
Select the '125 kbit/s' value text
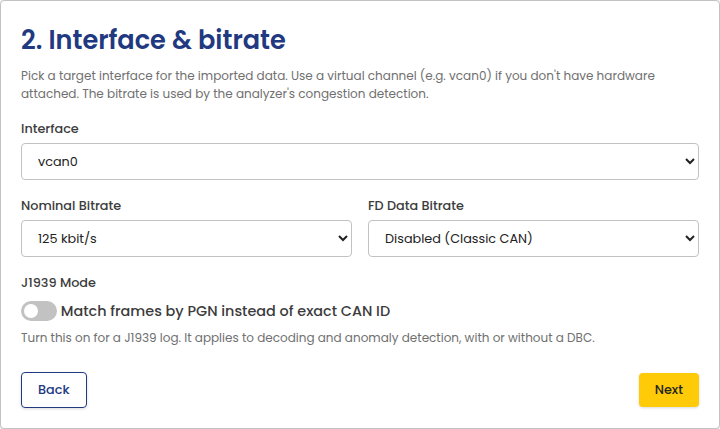[67, 239]
